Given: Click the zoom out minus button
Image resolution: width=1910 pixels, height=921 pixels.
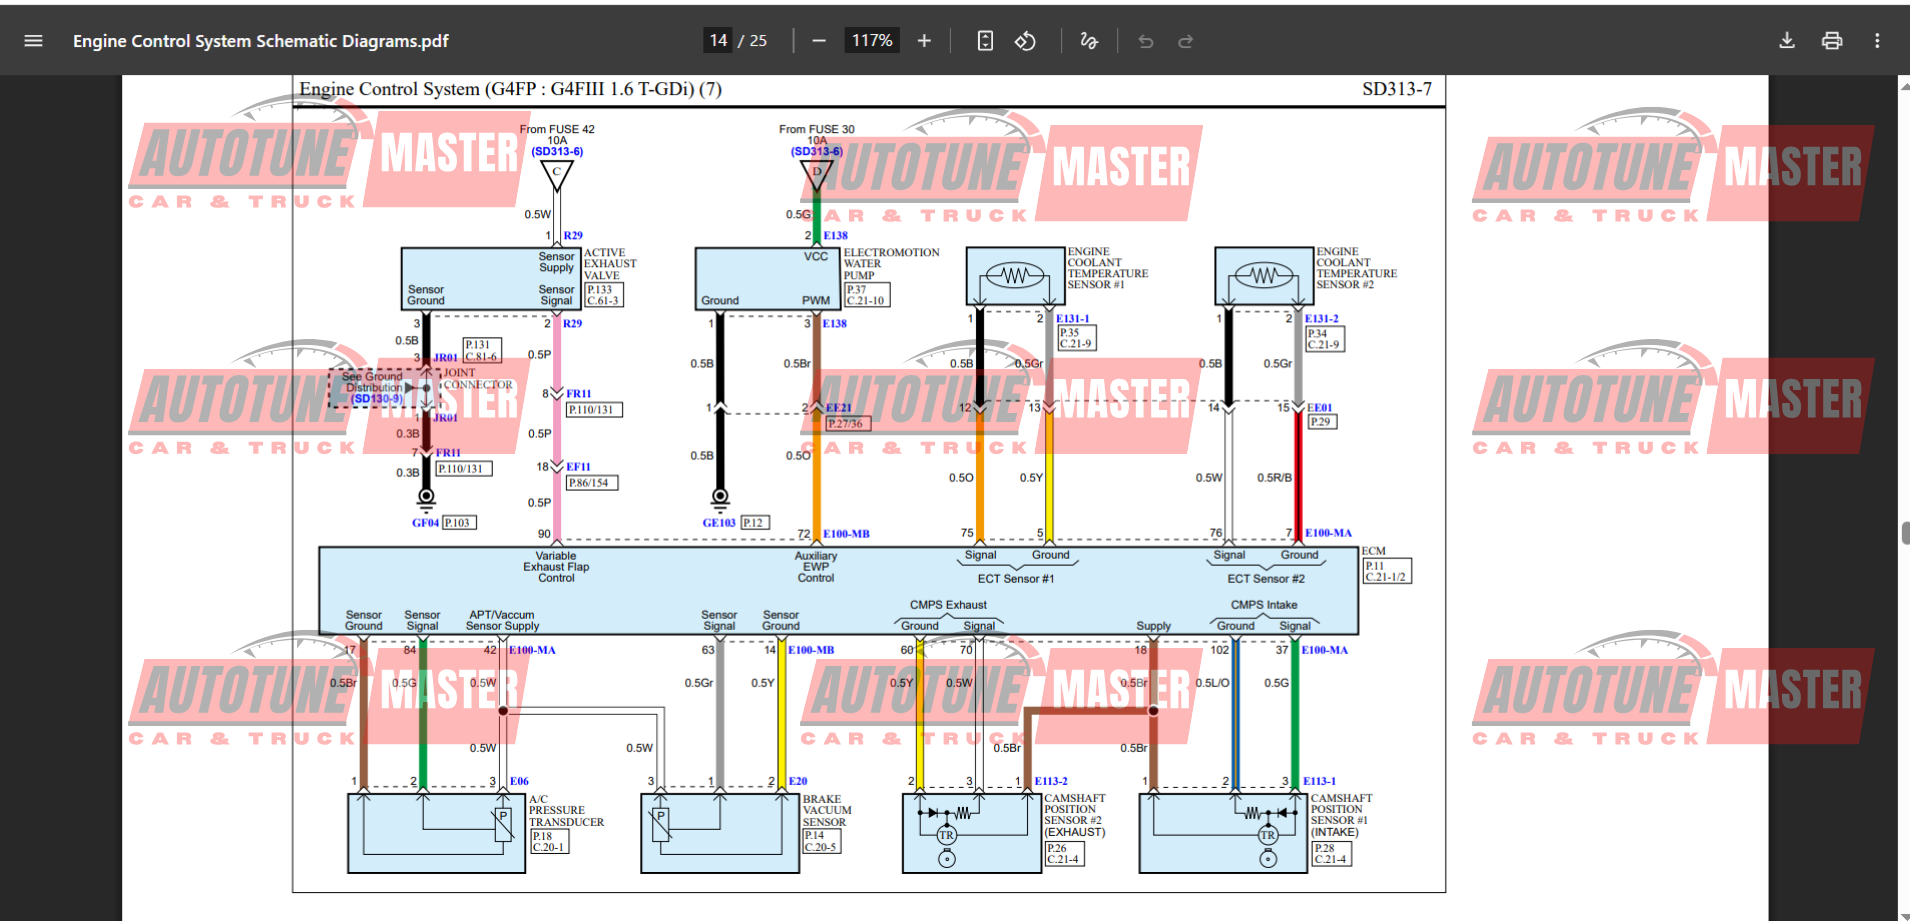Looking at the screenshot, I should pyautogui.click(x=819, y=41).
